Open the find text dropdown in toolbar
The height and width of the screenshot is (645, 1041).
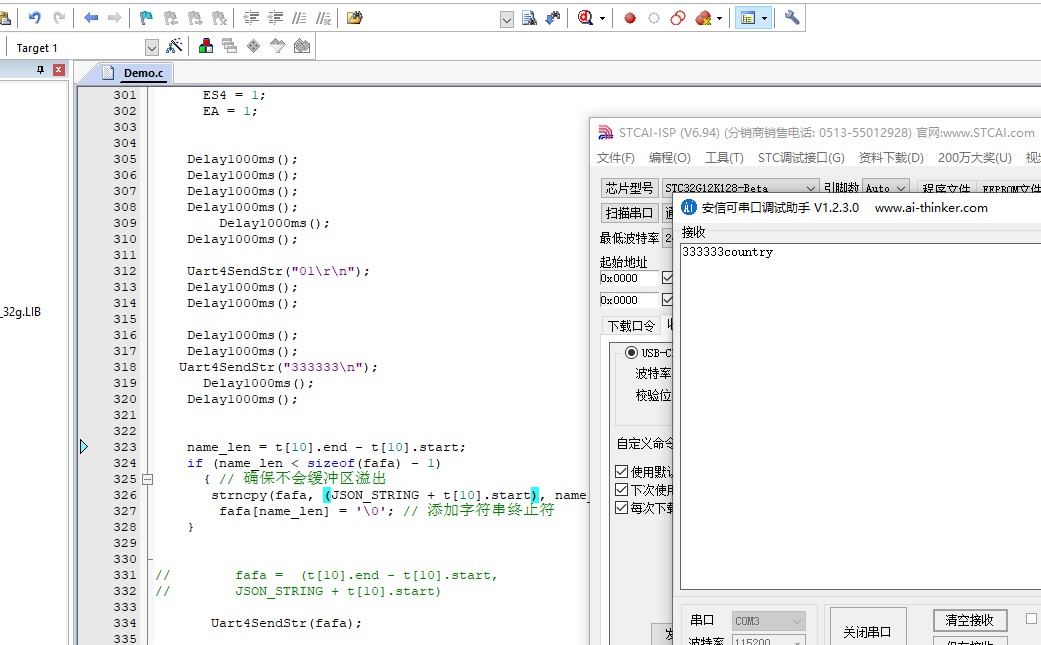[x=507, y=19]
